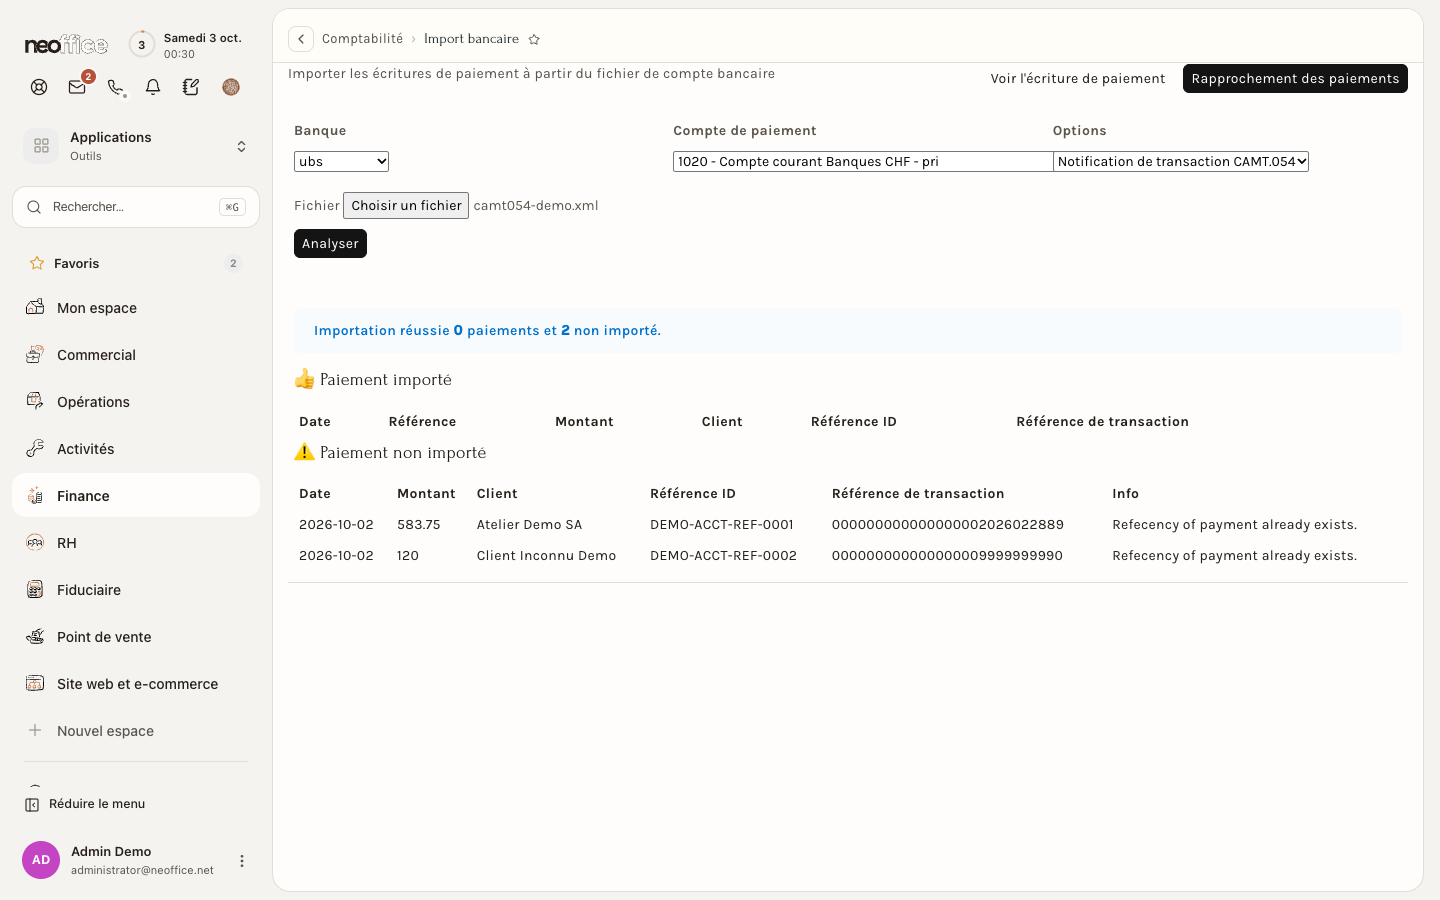Click the AD user avatar
The image size is (1440, 900).
(41, 860)
